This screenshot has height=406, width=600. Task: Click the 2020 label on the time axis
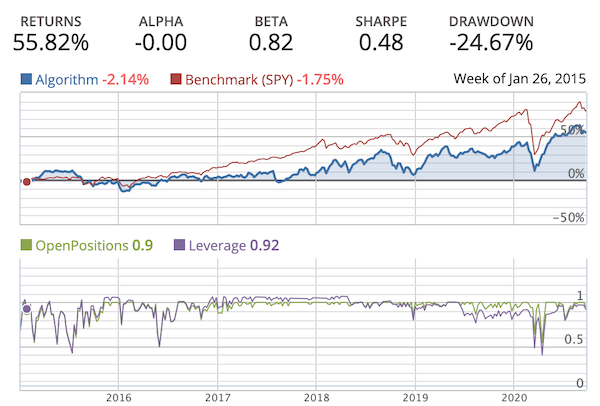[x=513, y=396]
